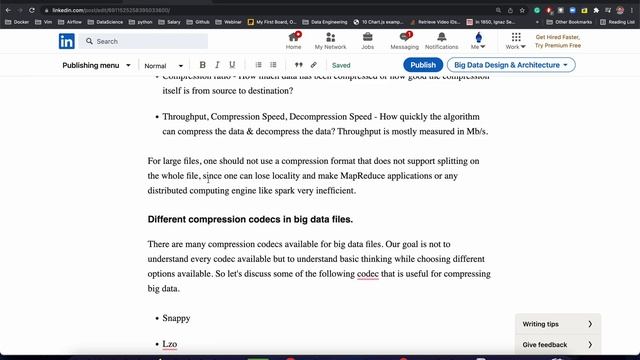Open the Salary bookmark folder
640x360 pixels.
click(169, 22)
